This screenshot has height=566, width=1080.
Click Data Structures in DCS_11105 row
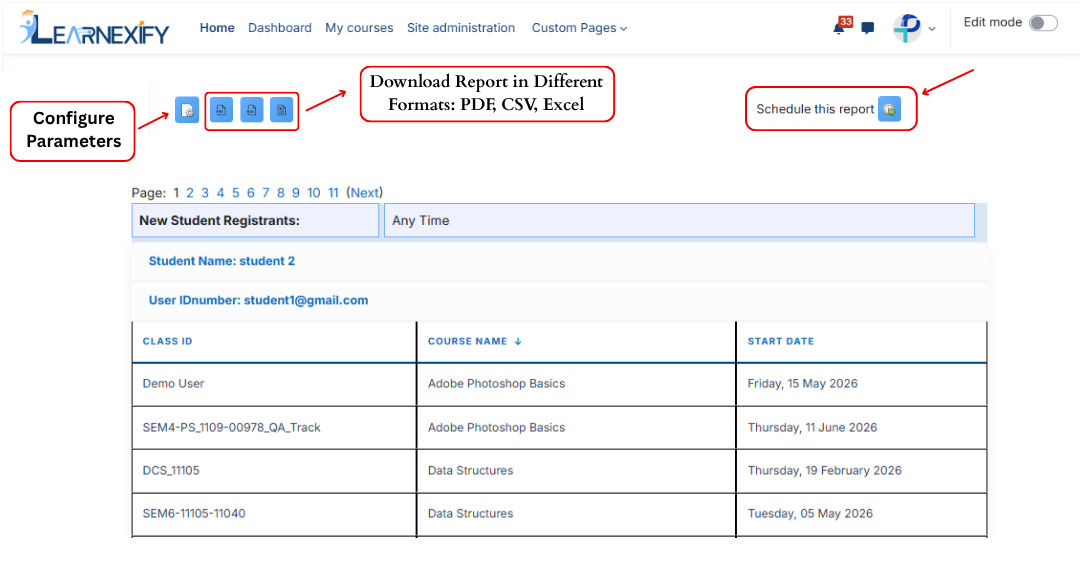click(470, 470)
